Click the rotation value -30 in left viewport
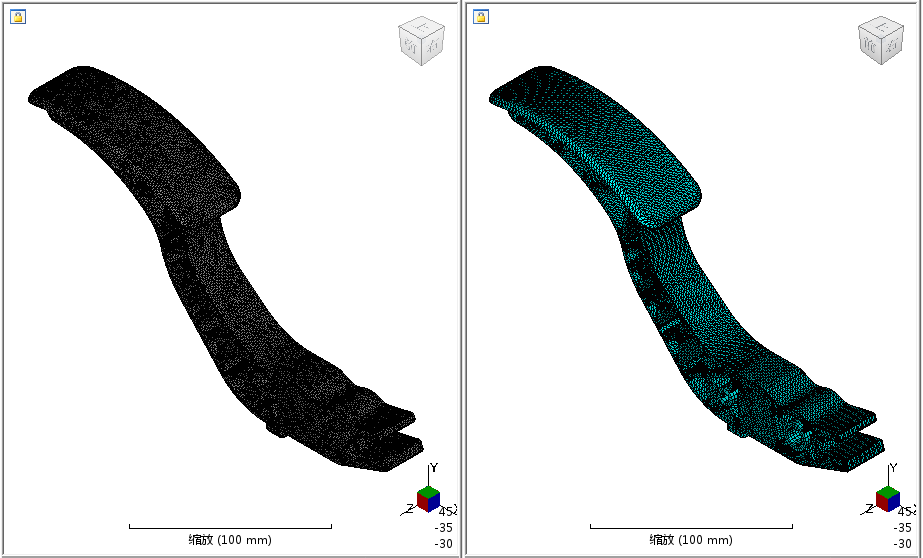The image size is (923, 558). [443, 544]
